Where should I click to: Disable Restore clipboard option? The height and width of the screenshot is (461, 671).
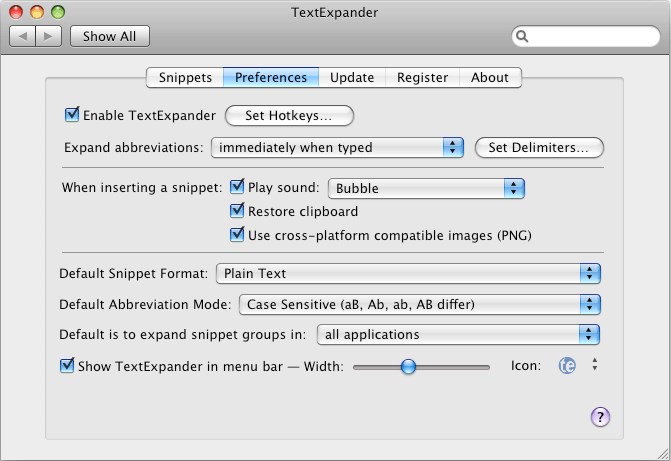pos(237,211)
